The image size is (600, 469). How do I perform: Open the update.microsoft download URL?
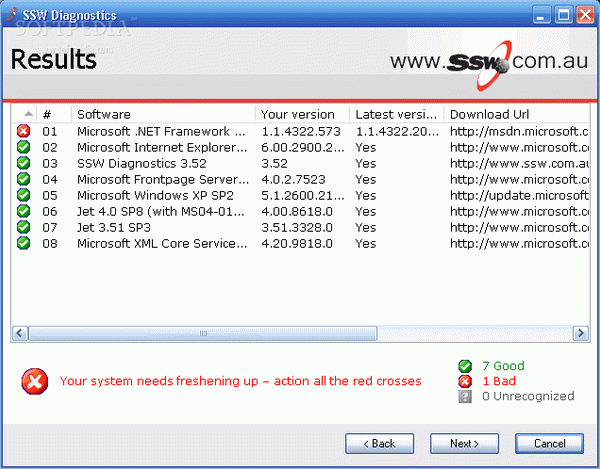click(519, 195)
